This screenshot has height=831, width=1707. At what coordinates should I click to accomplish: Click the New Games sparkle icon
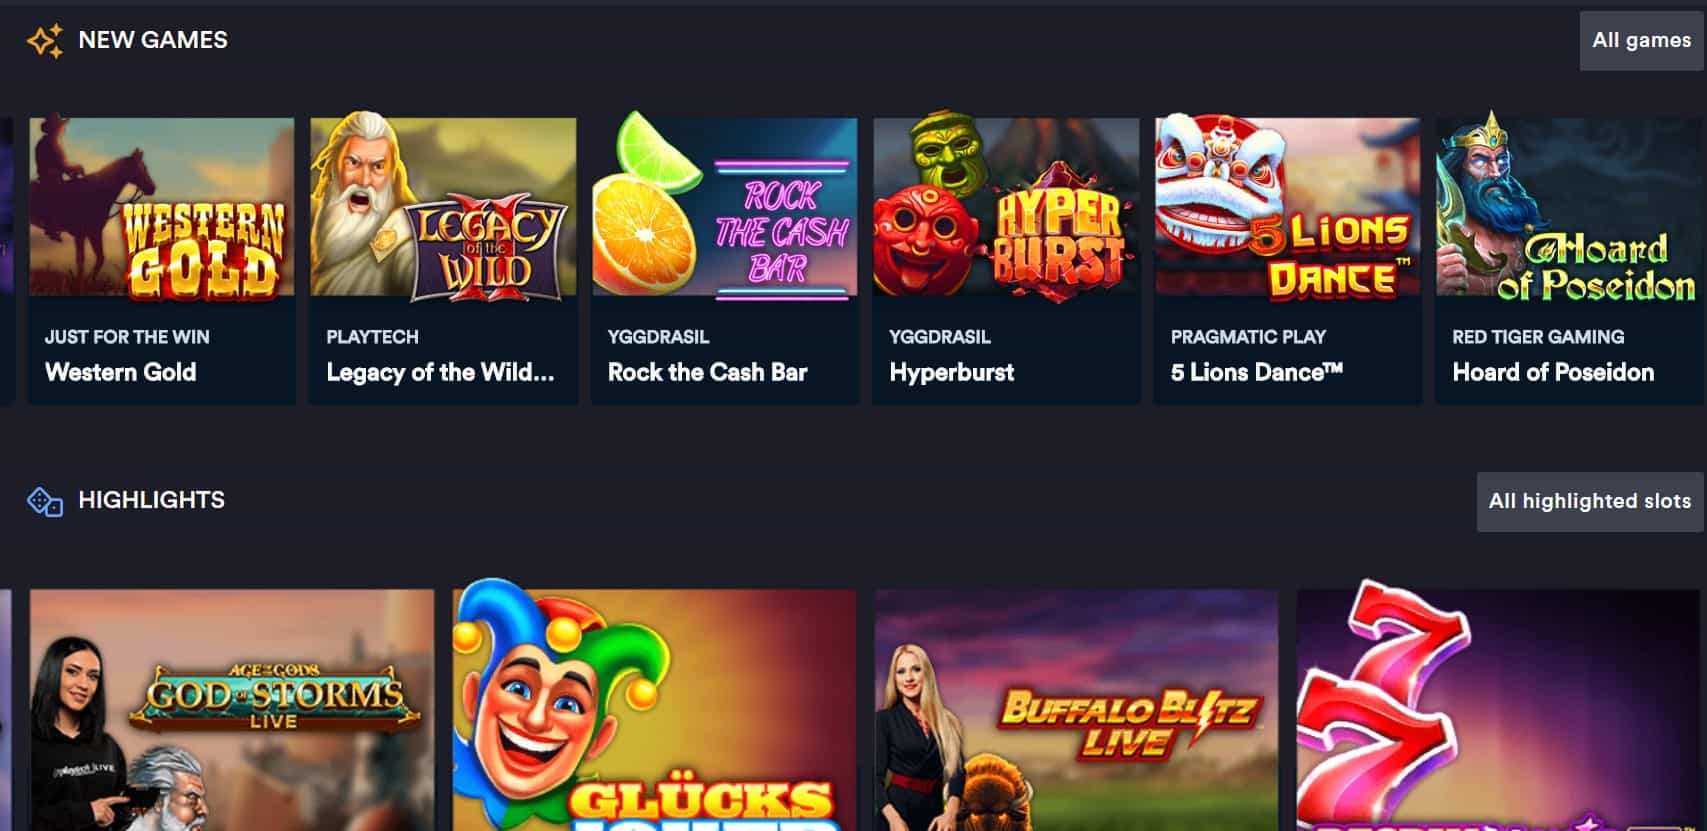pos(45,41)
